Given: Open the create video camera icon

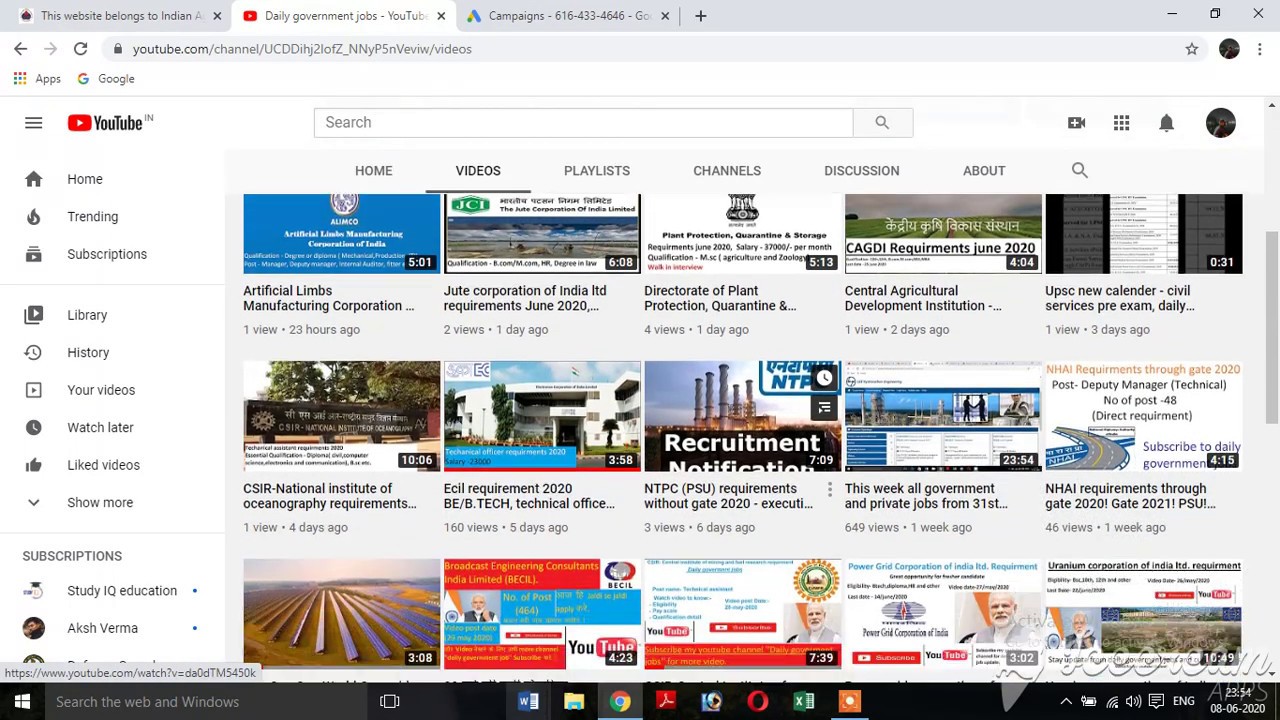Looking at the screenshot, I should 1076,122.
